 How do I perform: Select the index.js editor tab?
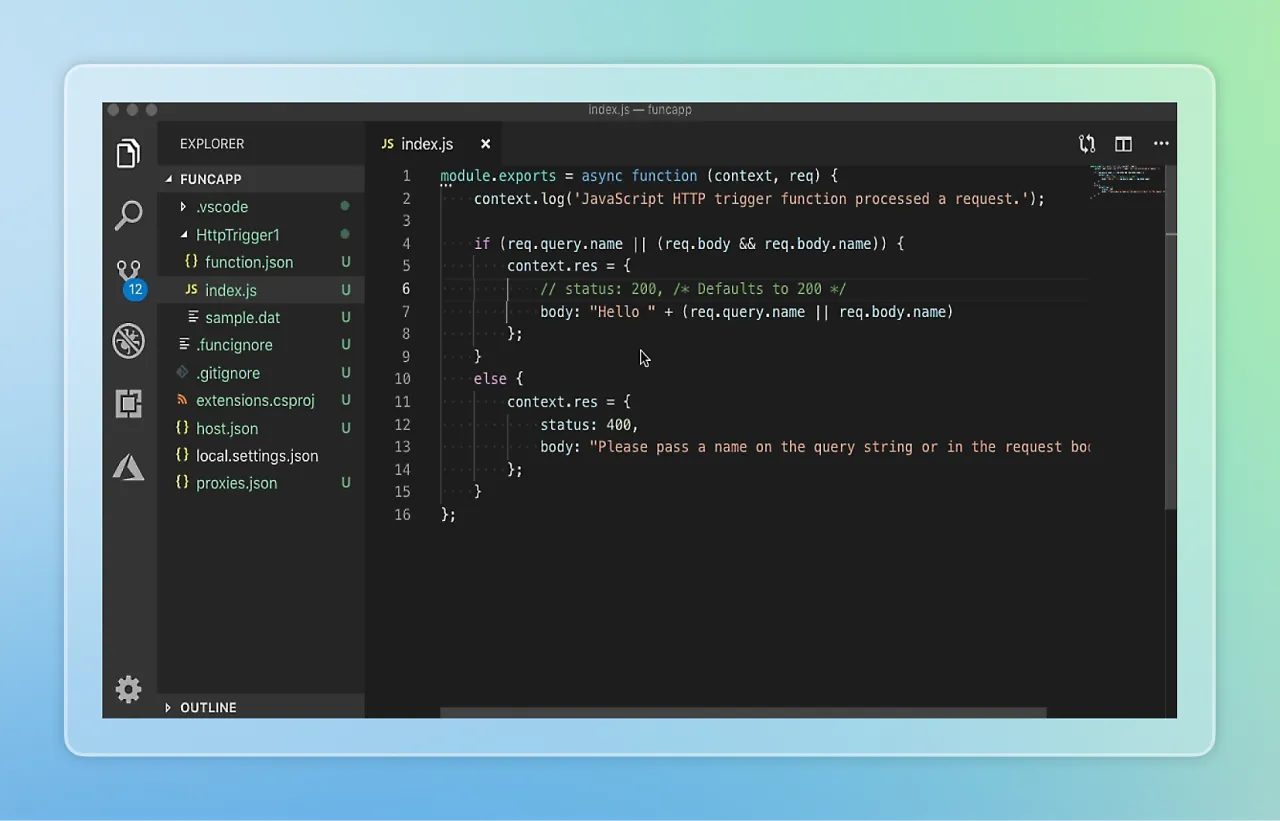(427, 143)
